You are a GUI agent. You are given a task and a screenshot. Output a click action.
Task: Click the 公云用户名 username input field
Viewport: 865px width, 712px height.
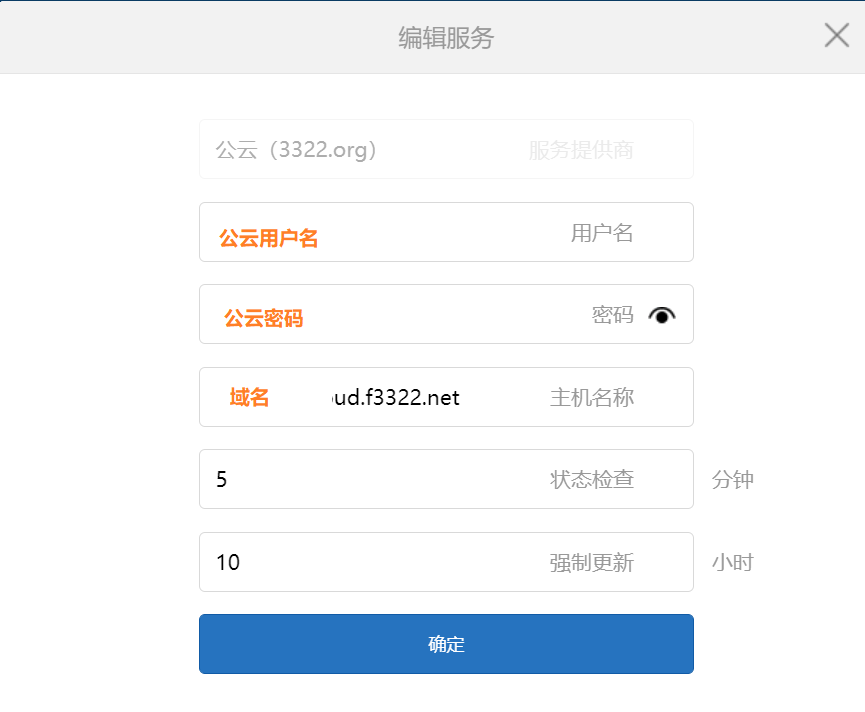tap(446, 231)
